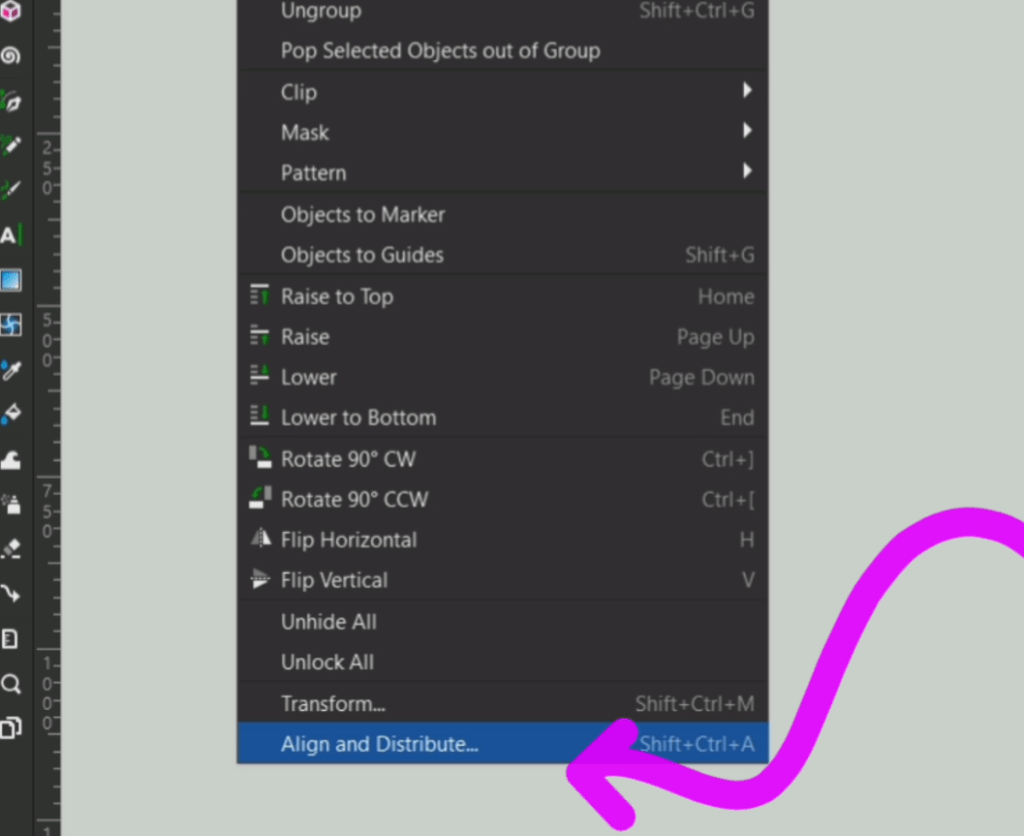Select the Mesh gradient tool
Viewport: 1024px width, 836px height.
point(11,324)
